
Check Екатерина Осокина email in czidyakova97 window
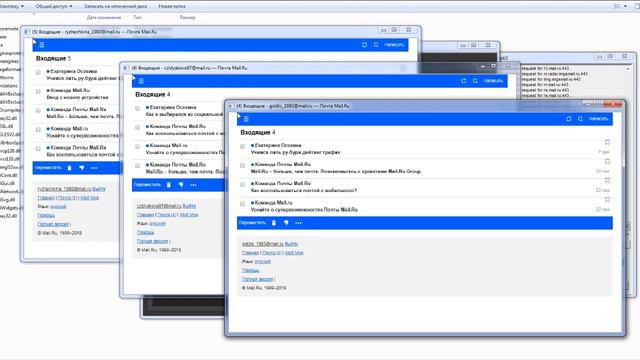coord(138,108)
